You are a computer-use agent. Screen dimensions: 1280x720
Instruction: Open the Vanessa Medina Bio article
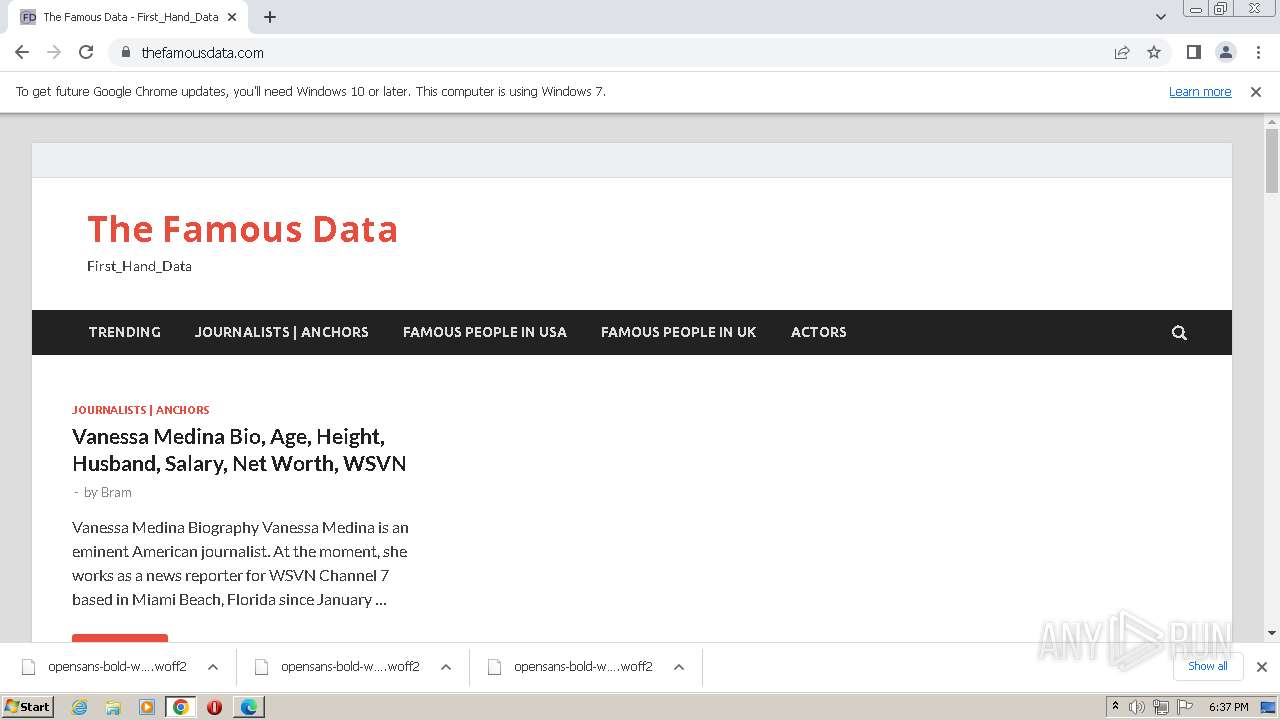240,450
